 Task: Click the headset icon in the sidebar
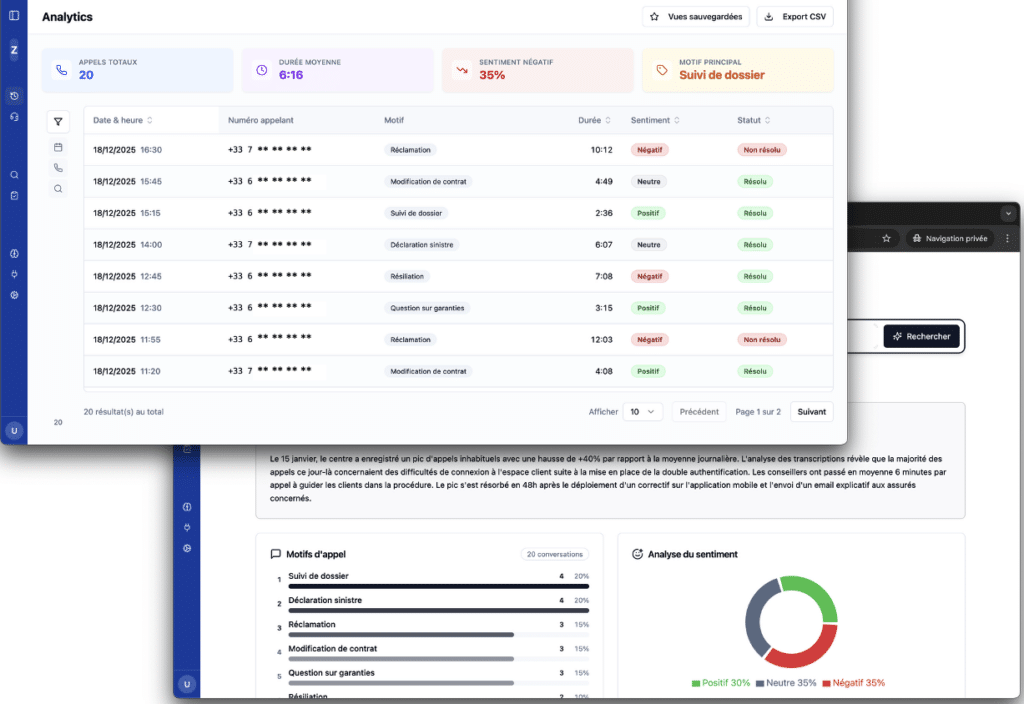click(14, 117)
